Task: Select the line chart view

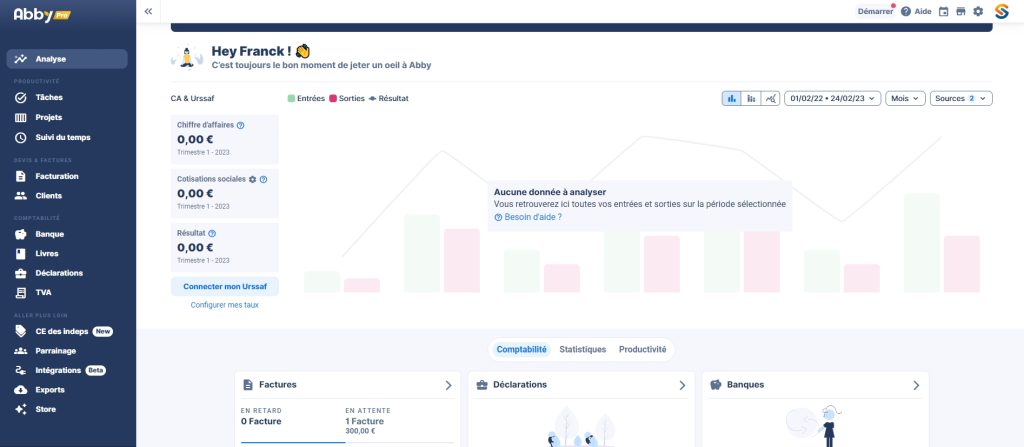Action: coord(771,98)
